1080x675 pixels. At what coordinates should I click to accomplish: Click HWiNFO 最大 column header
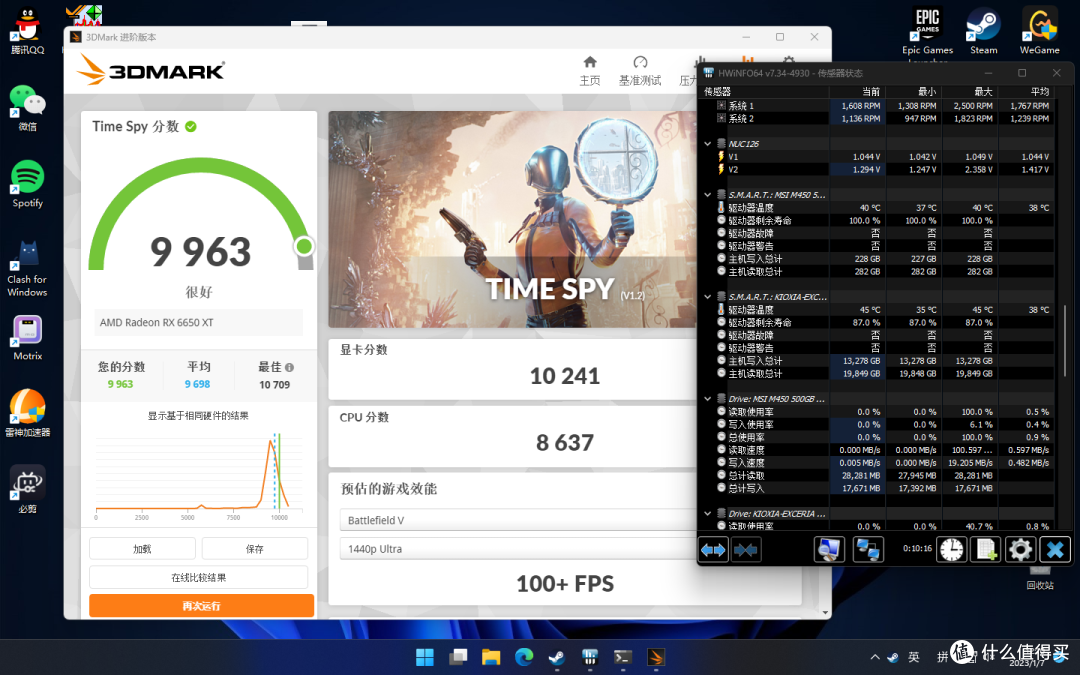pyautogui.click(x=969, y=92)
